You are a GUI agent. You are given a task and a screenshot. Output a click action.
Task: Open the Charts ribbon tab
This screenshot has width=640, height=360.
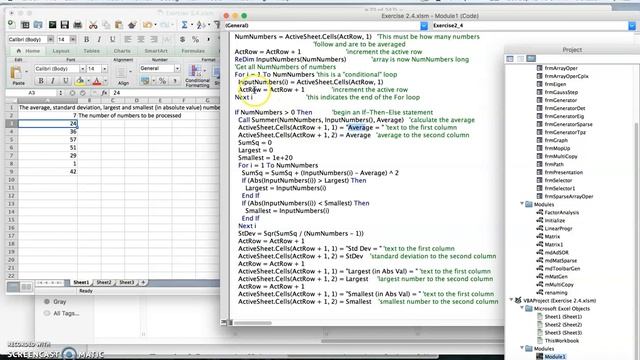[122, 51]
